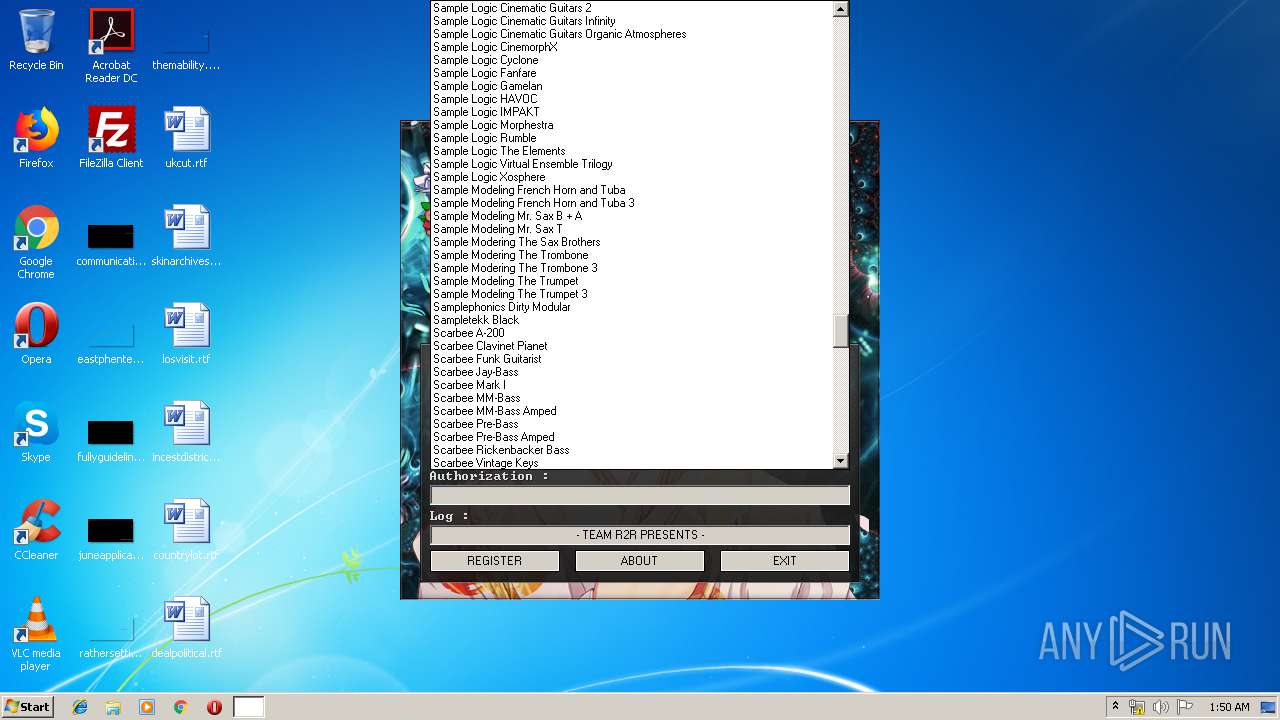Open juneapplica desktop file
Screen dimensions: 1280x720
tap(111, 536)
